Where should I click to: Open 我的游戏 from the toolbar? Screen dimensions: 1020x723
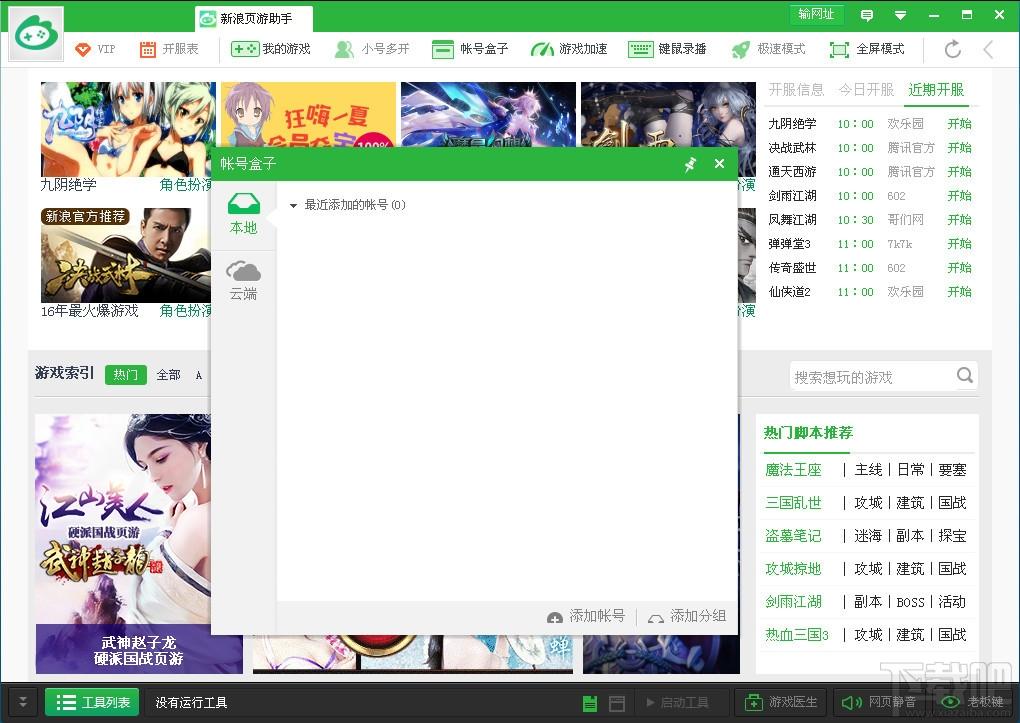pos(271,49)
